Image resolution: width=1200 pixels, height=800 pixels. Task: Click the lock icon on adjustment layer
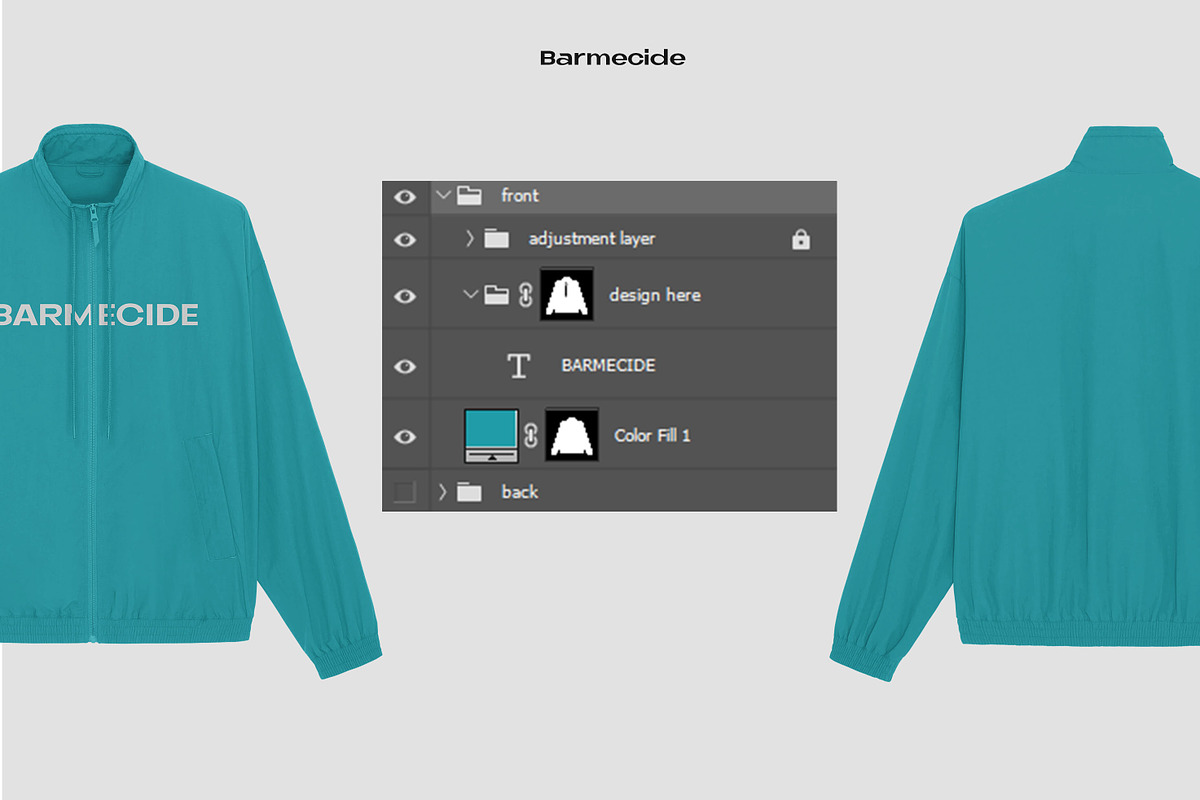pyautogui.click(x=800, y=239)
